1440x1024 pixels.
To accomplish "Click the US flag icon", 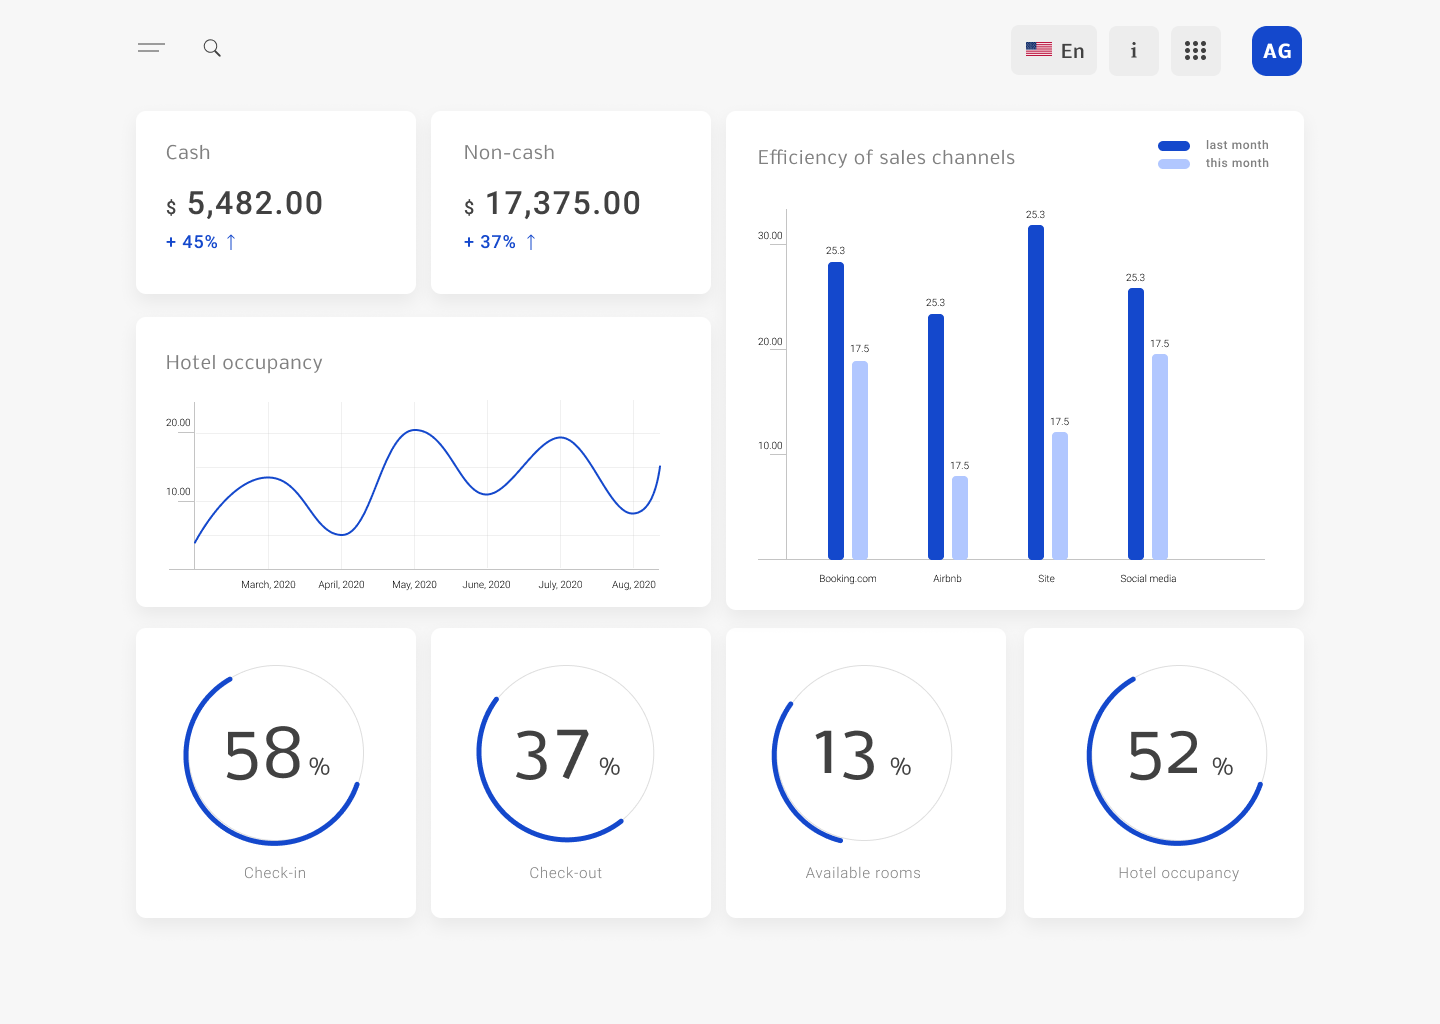I will [x=1038, y=48].
